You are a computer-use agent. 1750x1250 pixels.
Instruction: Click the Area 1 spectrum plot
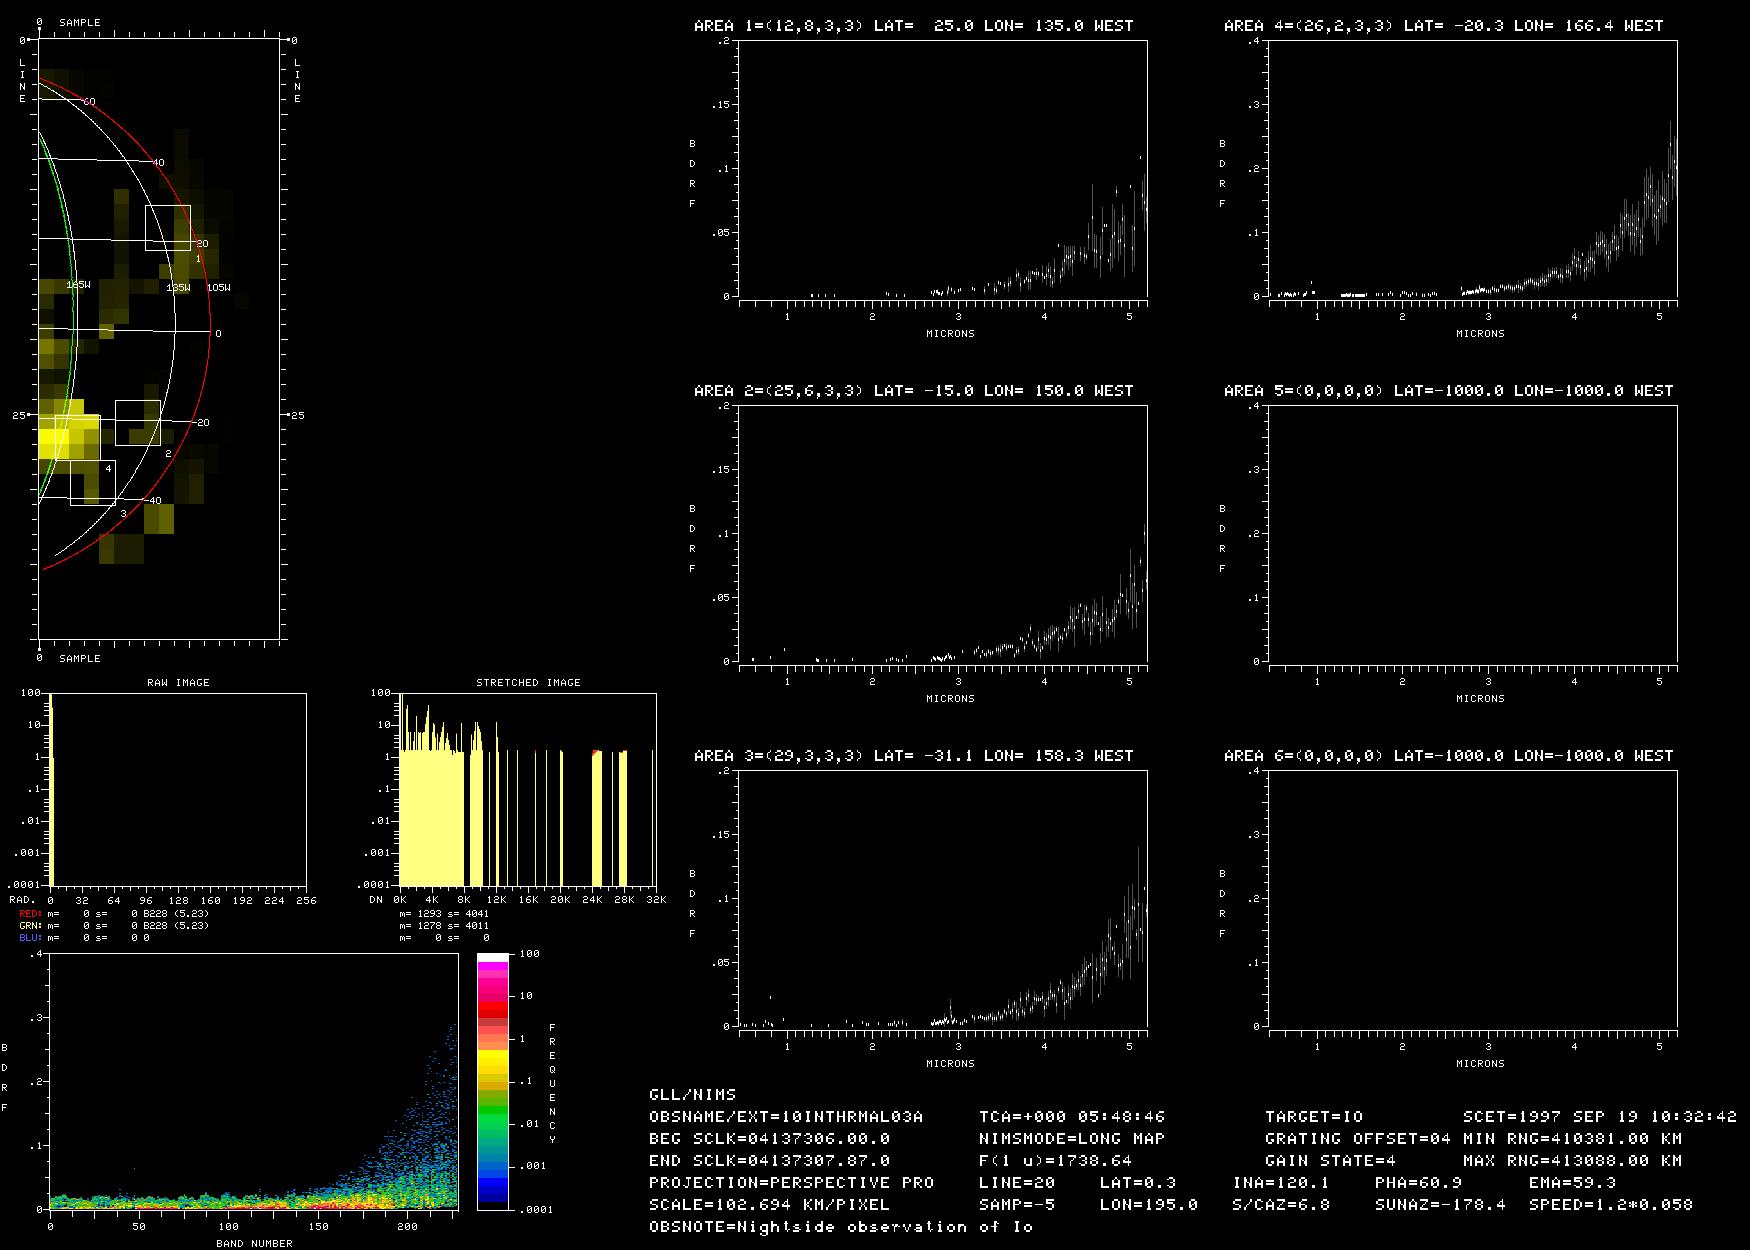tap(942, 170)
